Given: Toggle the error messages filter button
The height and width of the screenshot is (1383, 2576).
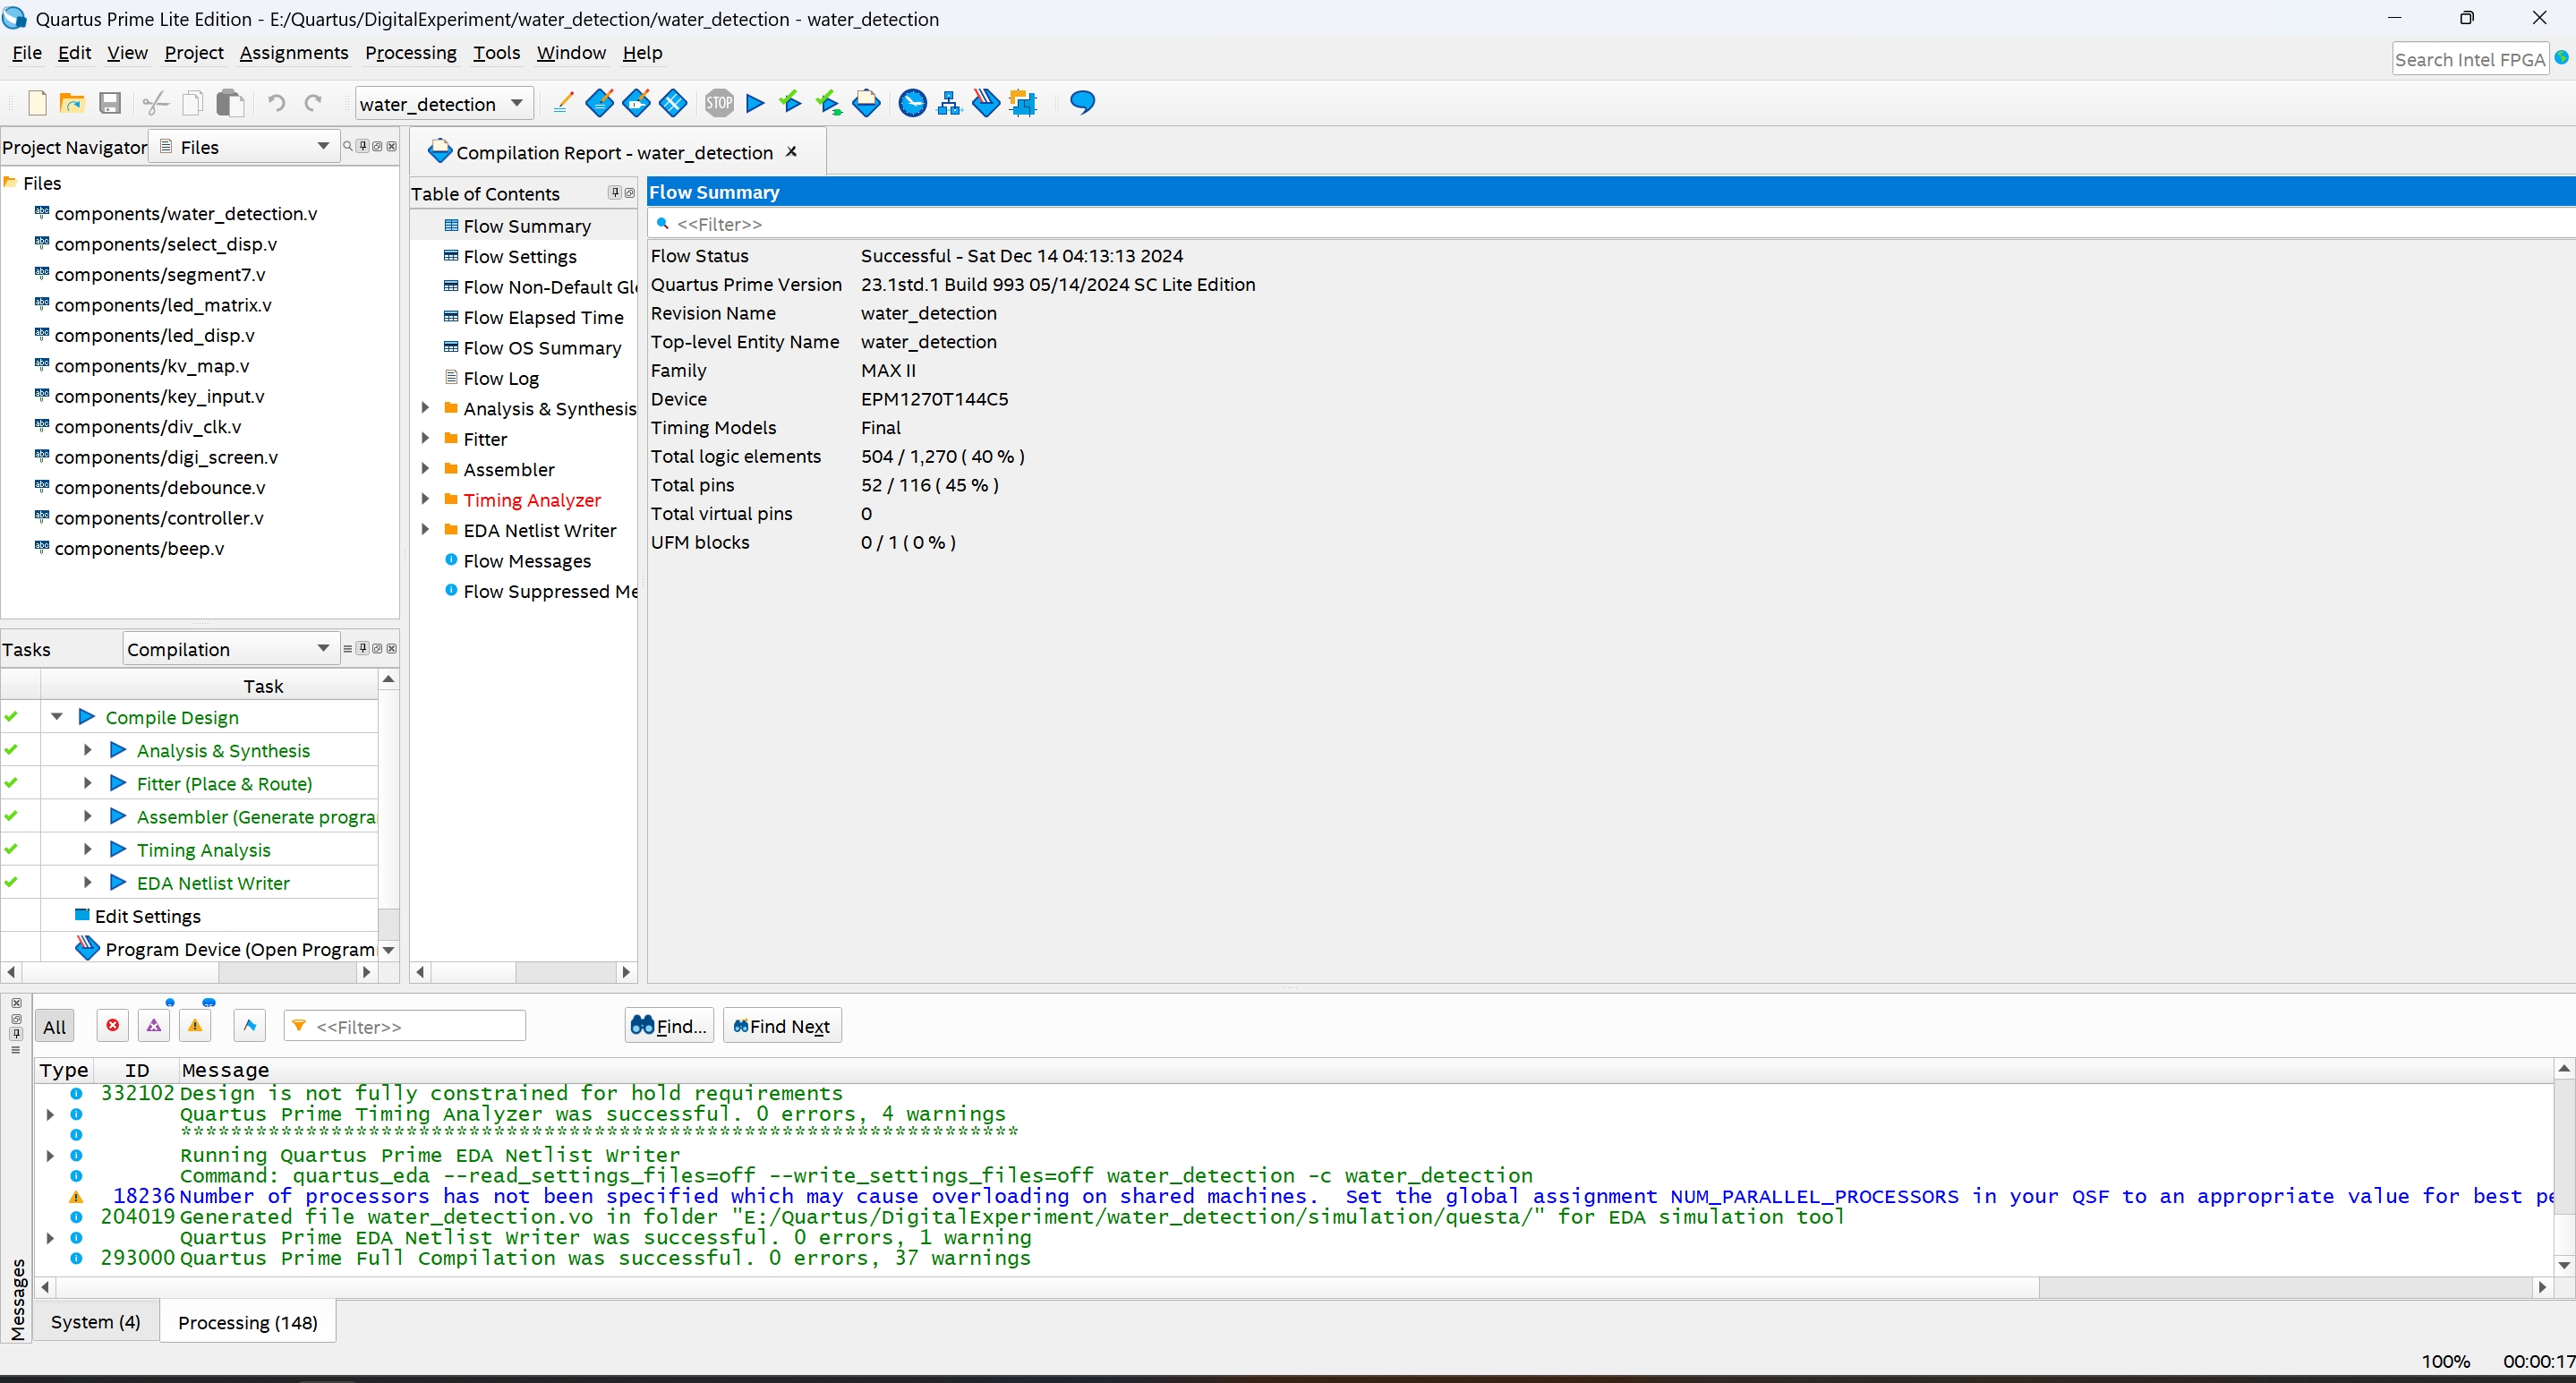Looking at the screenshot, I should tap(113, 1026).
